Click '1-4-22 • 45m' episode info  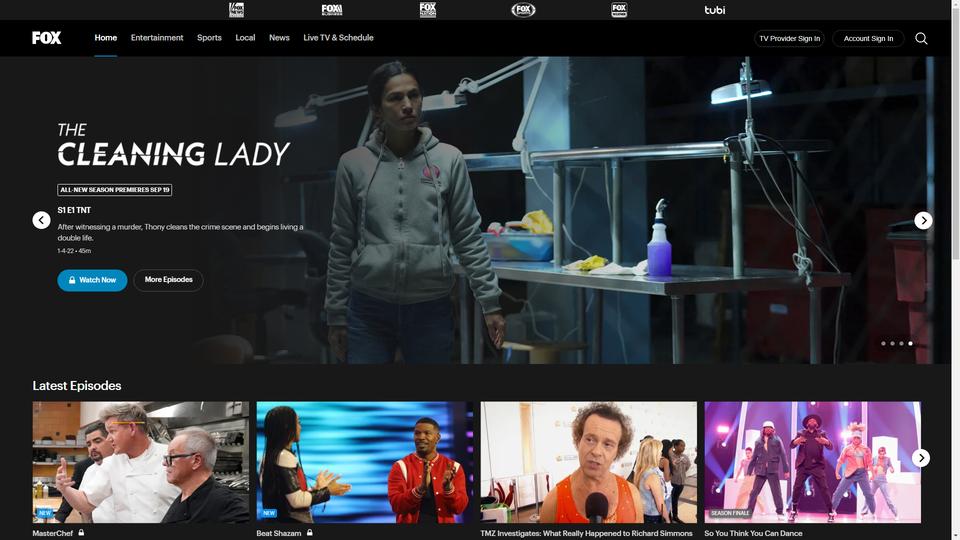(74, 251)
